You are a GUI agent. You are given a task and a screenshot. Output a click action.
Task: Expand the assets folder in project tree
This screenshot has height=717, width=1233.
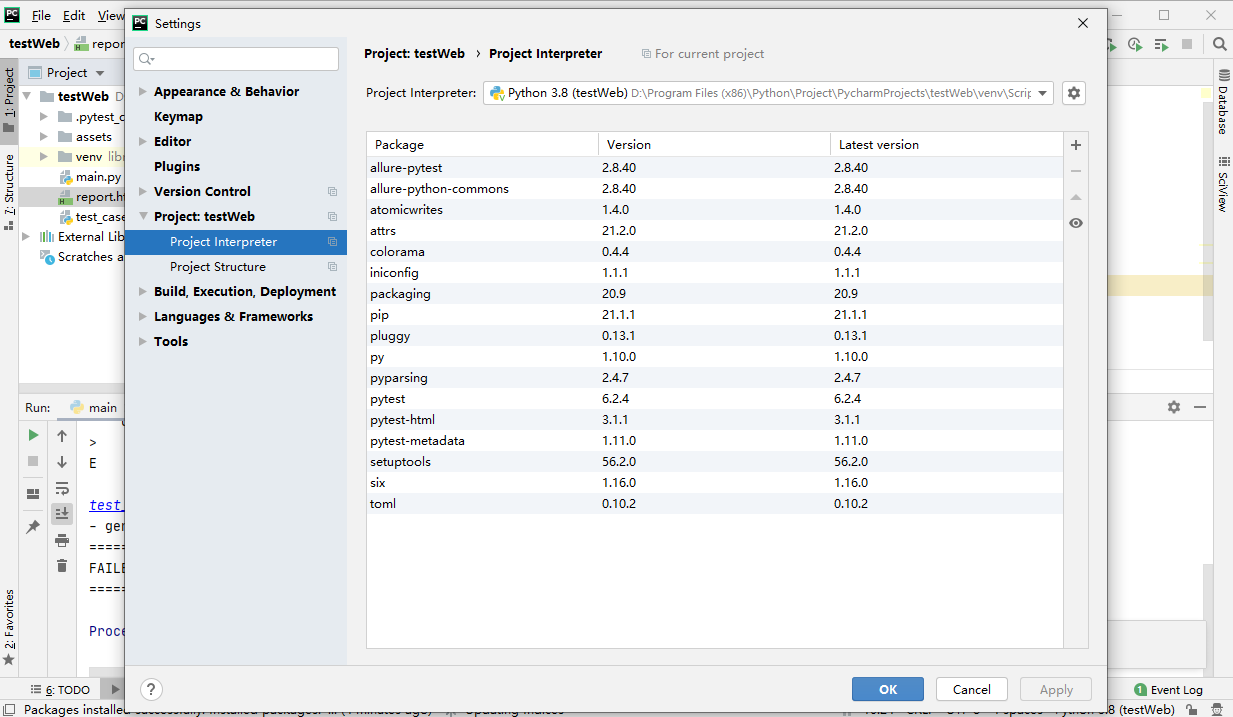pos(44,137)
